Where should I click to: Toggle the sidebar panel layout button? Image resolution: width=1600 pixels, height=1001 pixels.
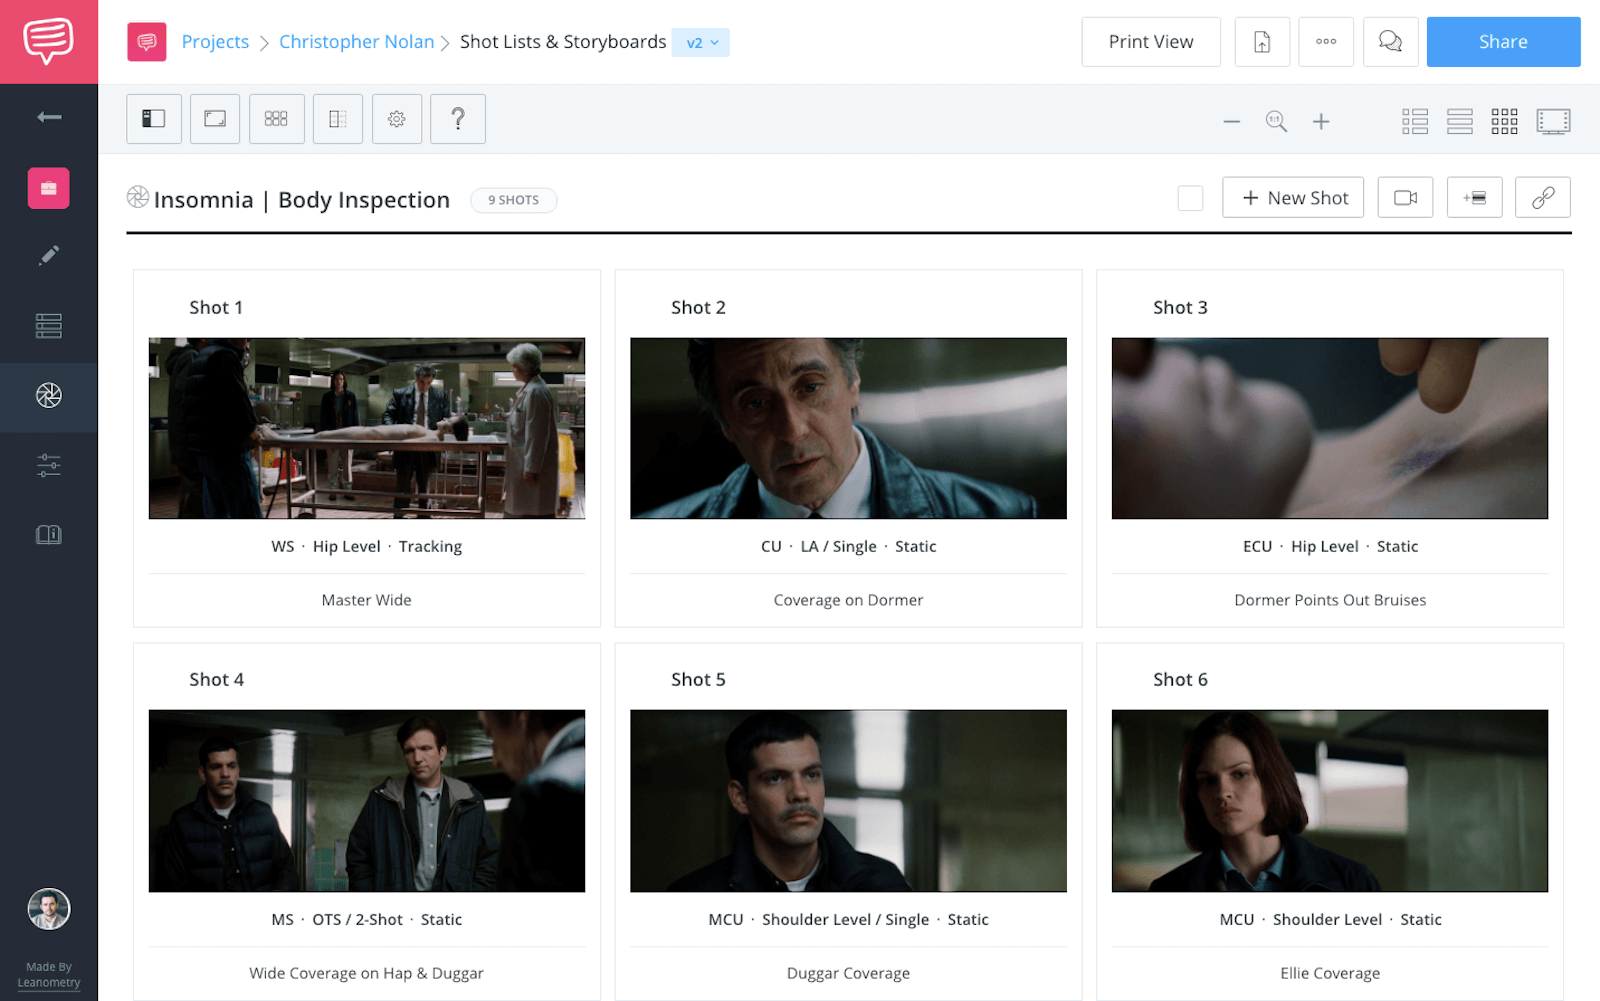pyautogui.click(x=154, y=119)
